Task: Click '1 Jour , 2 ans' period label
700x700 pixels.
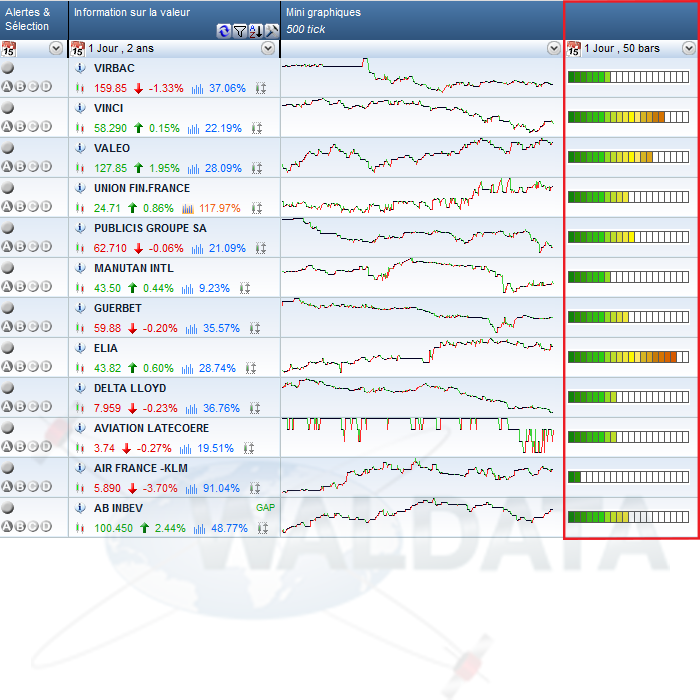Action: tap(121, 48)
